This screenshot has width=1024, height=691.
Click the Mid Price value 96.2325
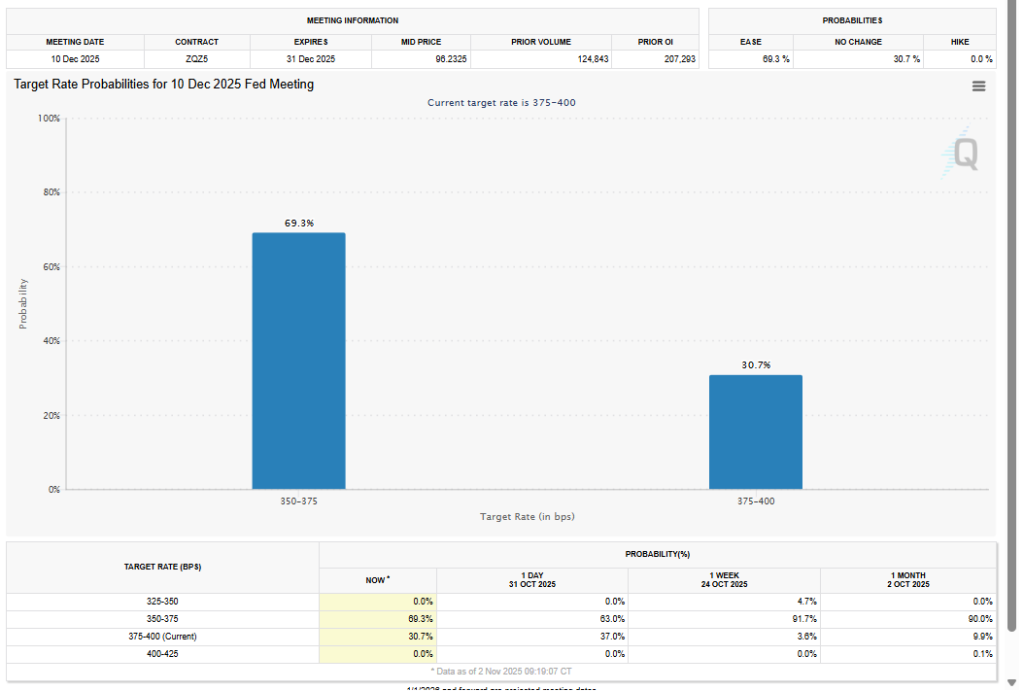tap(420, 59)
